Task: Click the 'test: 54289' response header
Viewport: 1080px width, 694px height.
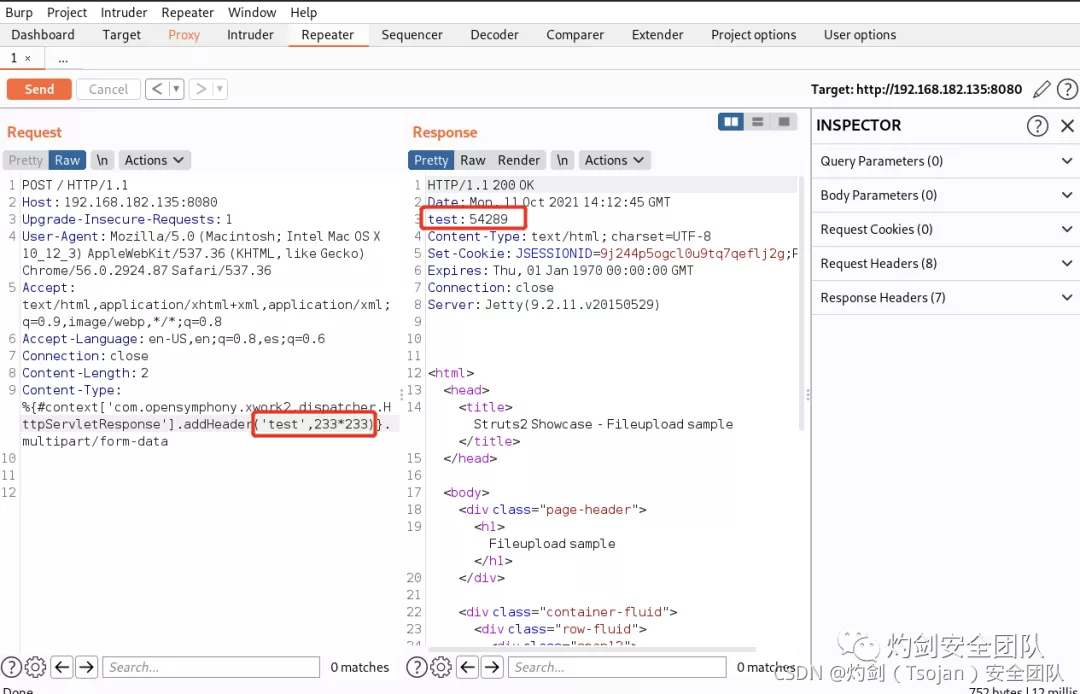Action: [x=468, y=219]
